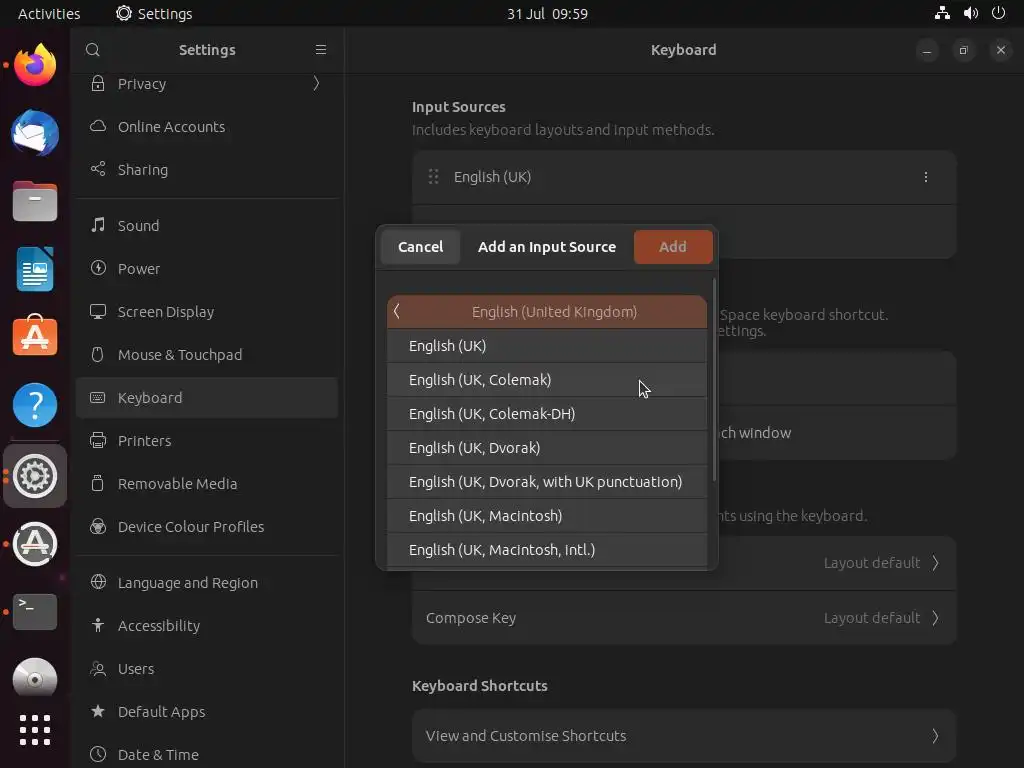Click the three-dot menu for English (UK)

click(x=926, y=177)
